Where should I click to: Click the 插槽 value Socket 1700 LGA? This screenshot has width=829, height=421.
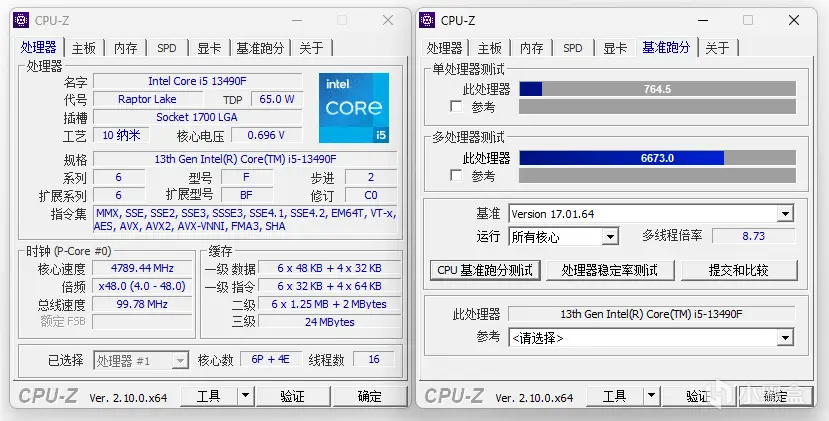click(x=198, y=117)
